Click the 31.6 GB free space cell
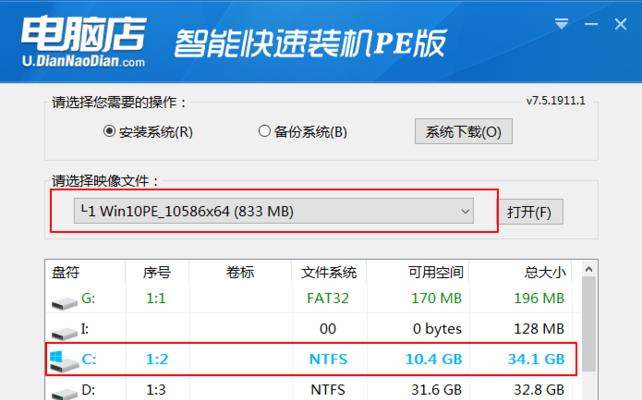Viewport: 642px width, 400px height. pos(436,390)
